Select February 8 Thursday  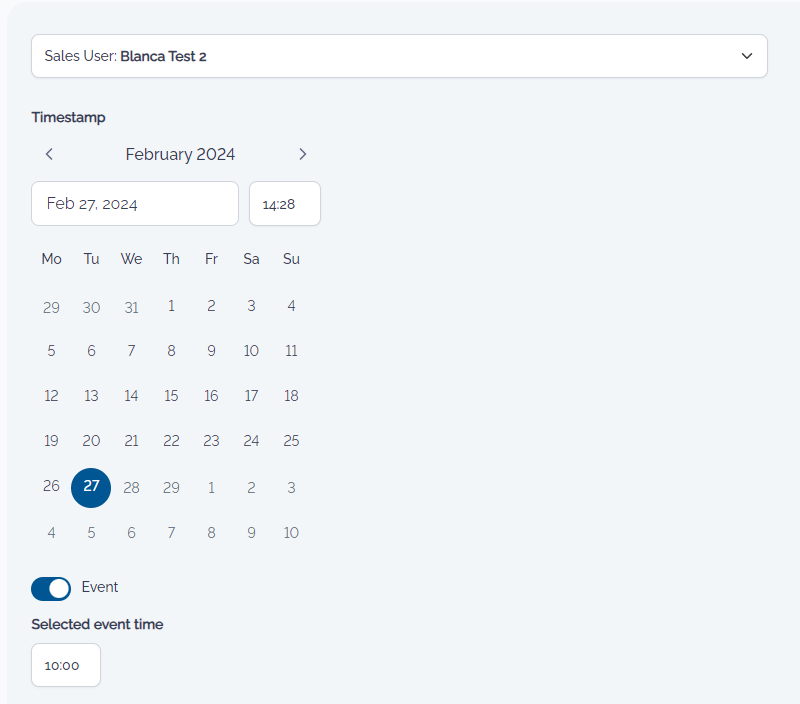171,351
